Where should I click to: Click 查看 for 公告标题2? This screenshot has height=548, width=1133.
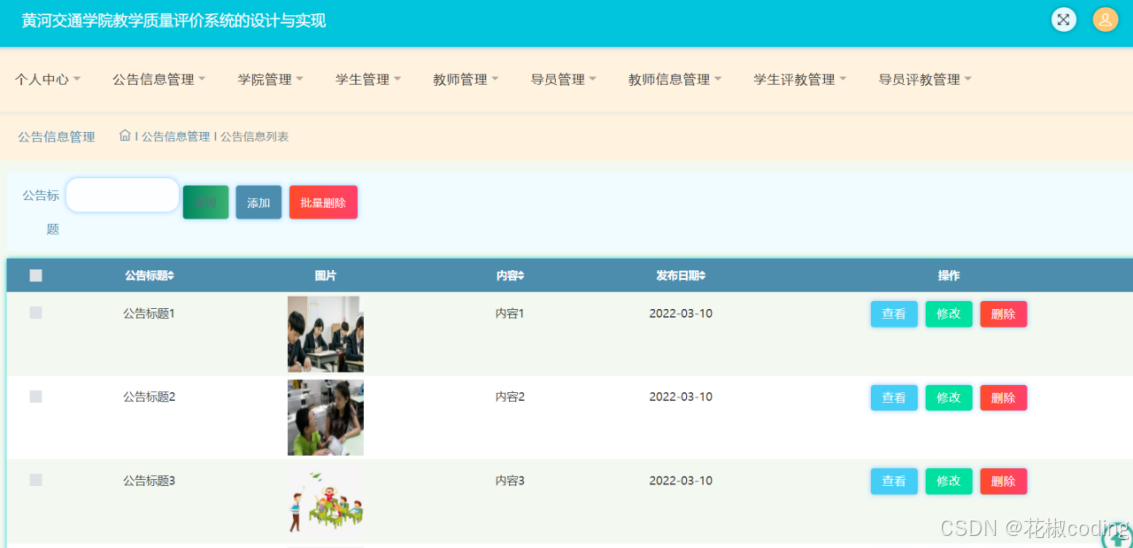tap(894, 398)
